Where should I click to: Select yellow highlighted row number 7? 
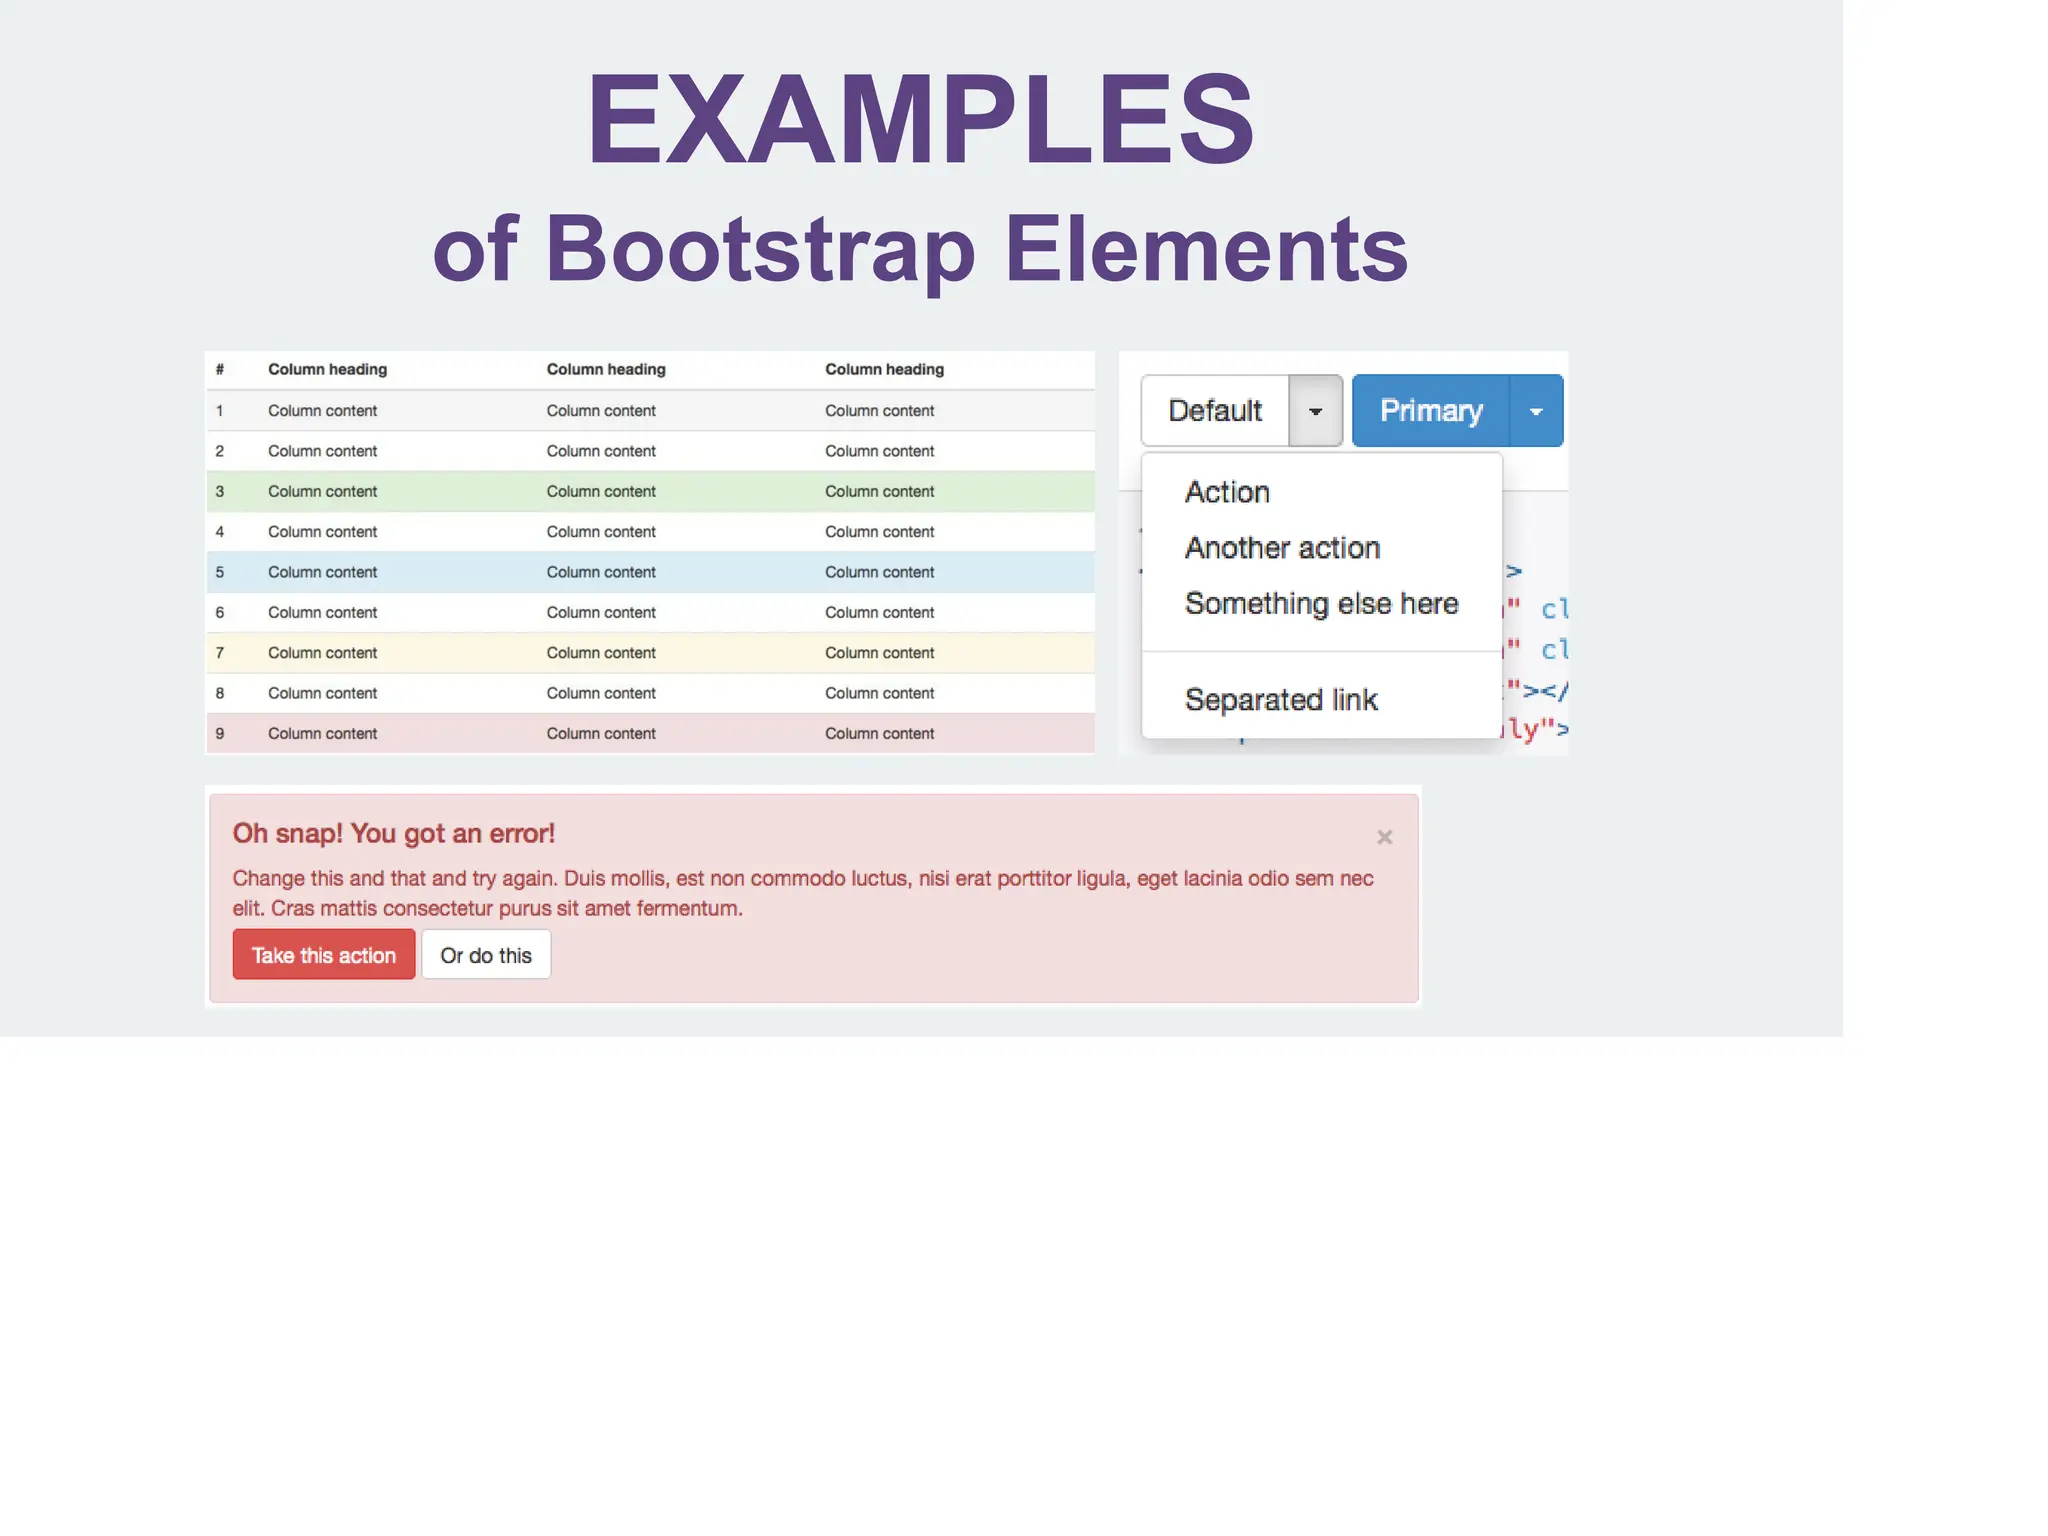(650, 653)
